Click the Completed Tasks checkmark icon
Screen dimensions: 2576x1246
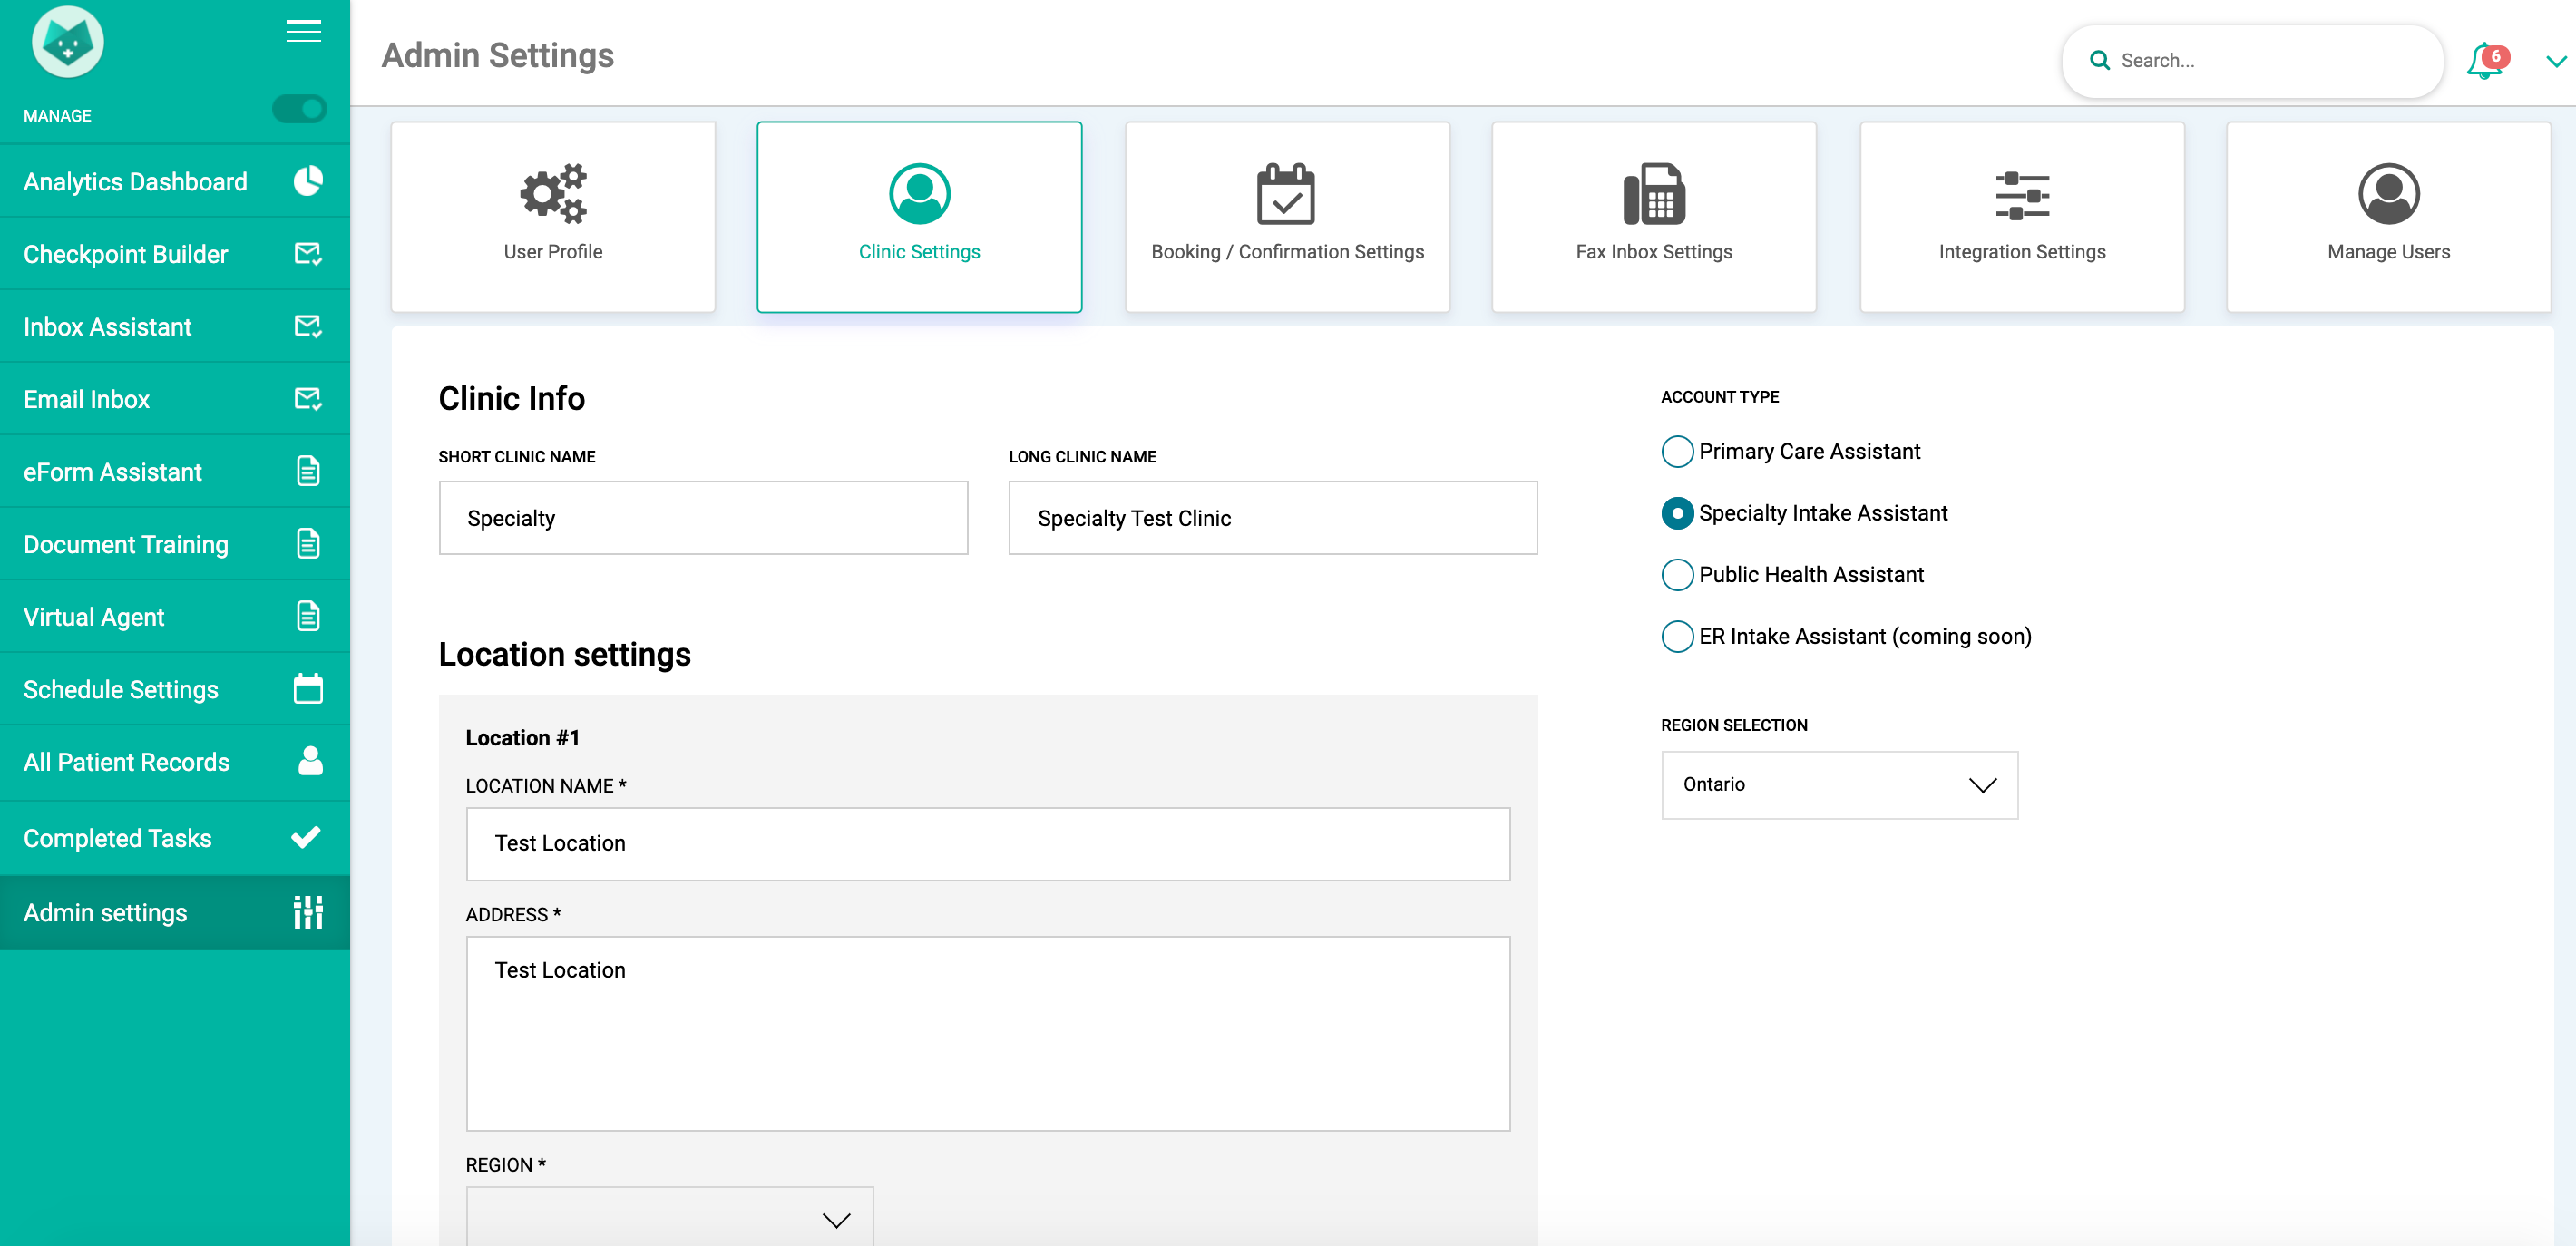306,837
